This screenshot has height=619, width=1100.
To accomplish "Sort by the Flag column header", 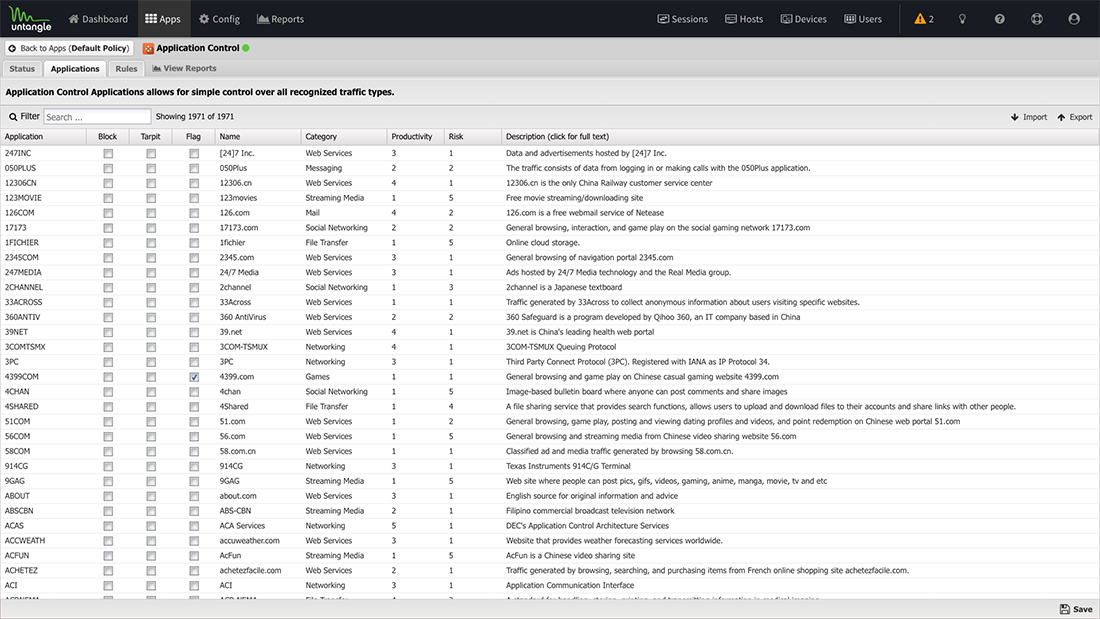I will (194, 137).
